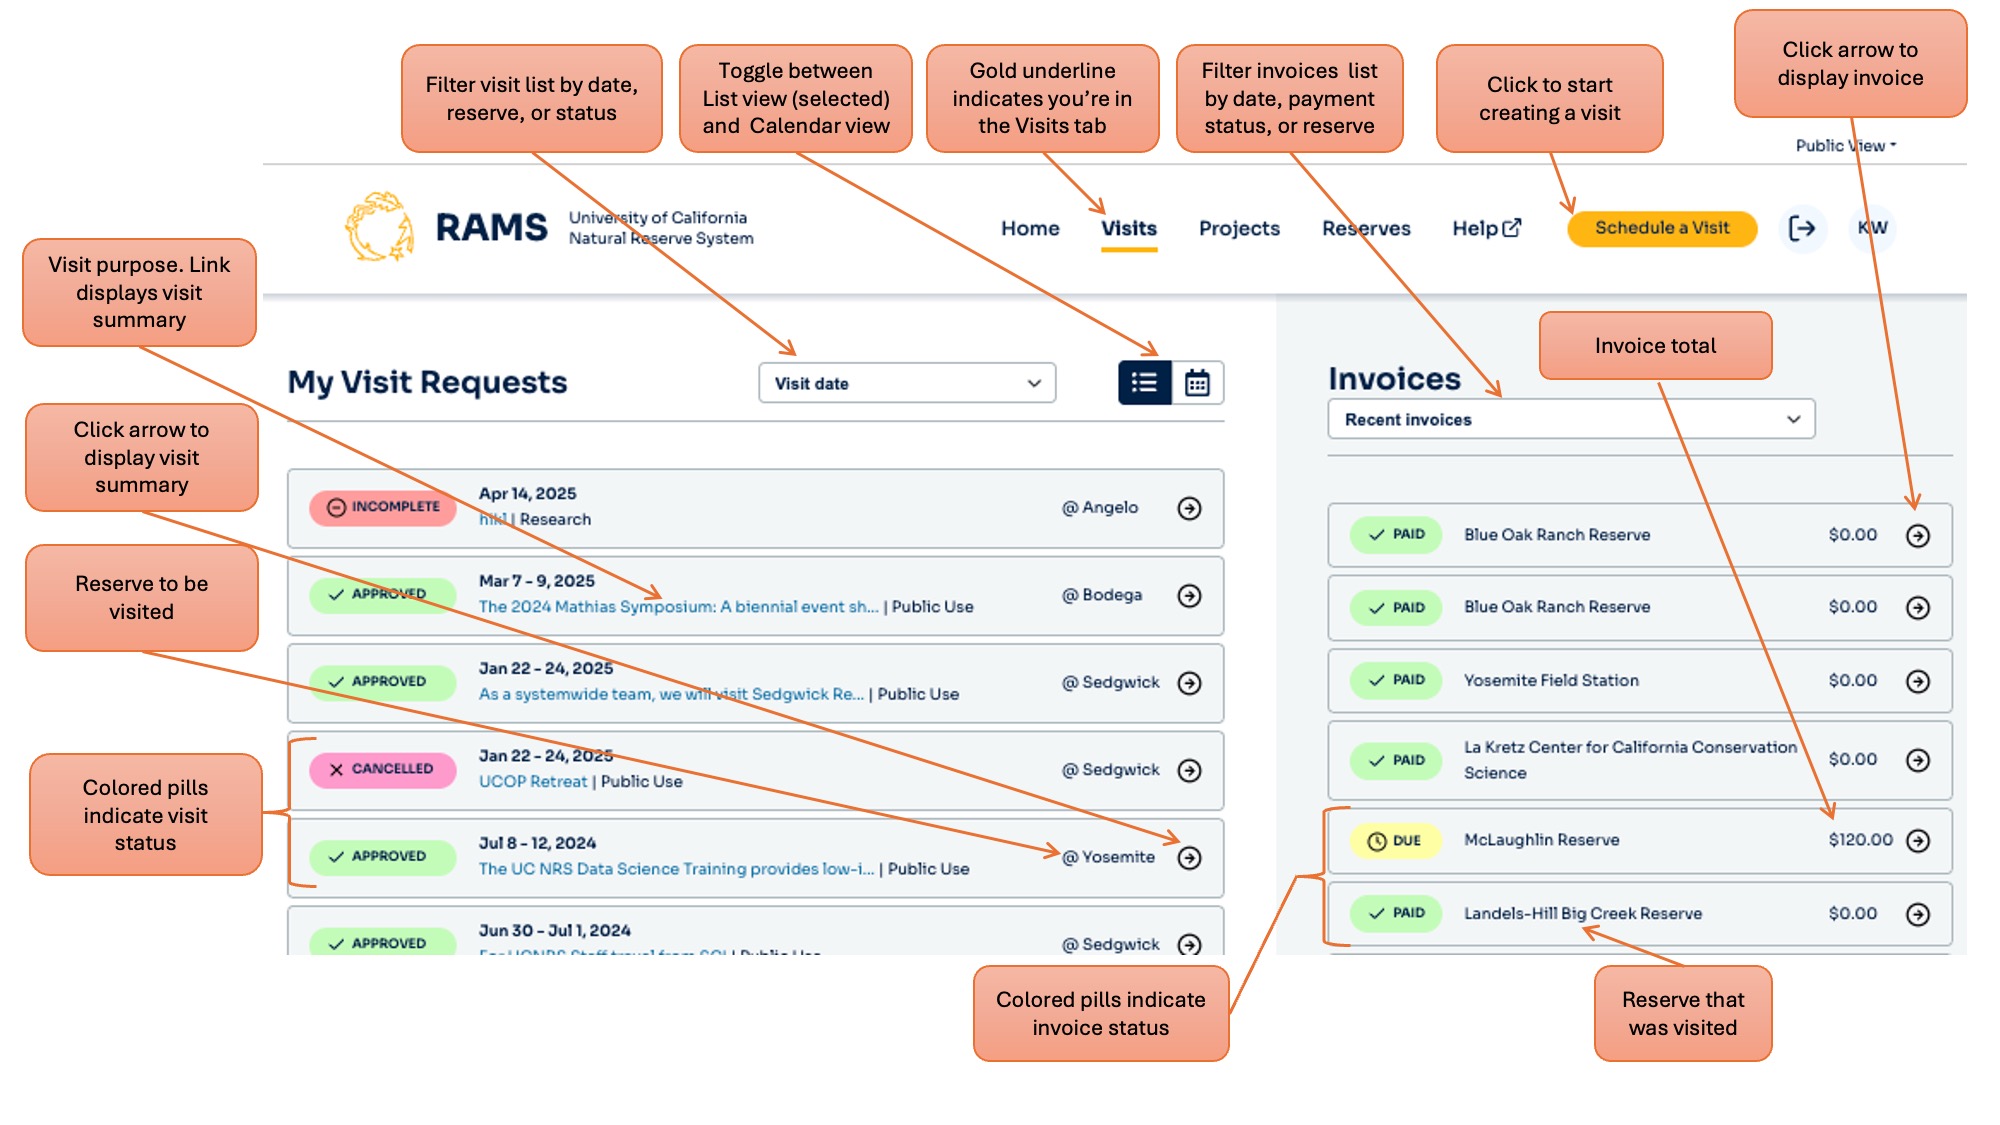
Task: Display McLaughlin Reserve $120.00 invoice arrow
Action: tap(1917, 841)
